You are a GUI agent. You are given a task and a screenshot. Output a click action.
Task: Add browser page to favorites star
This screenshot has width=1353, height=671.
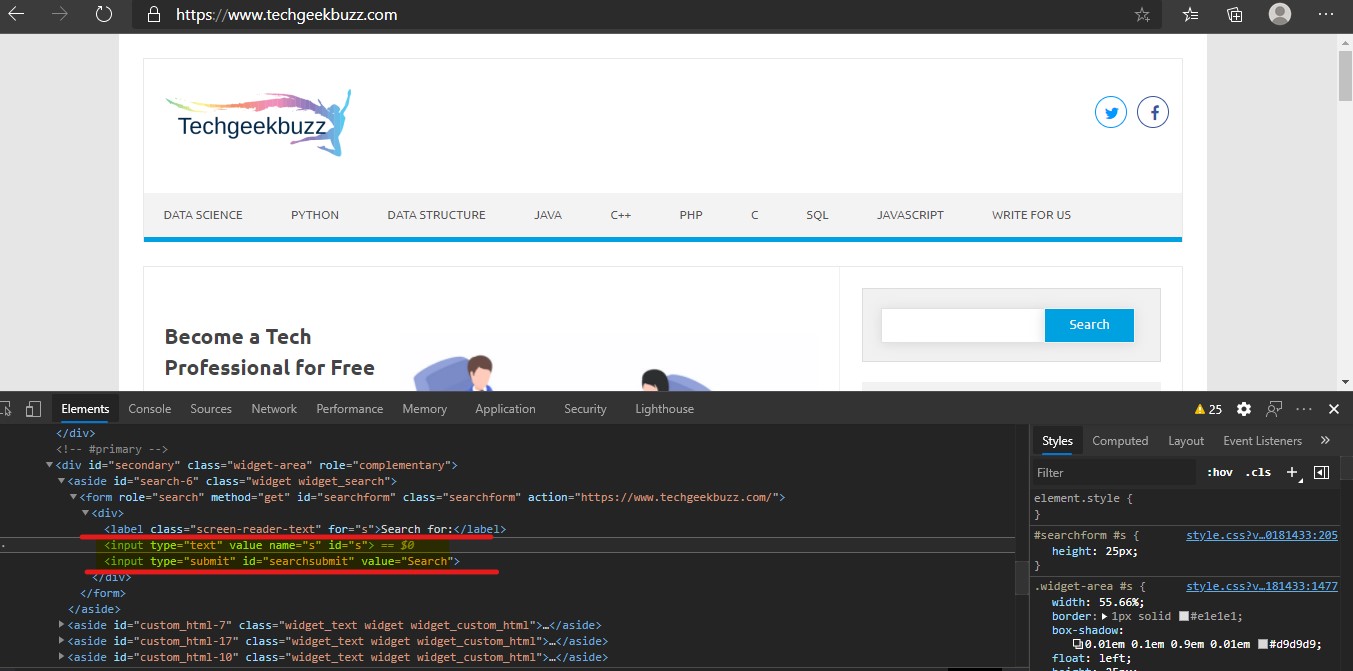coord(1142,15)
